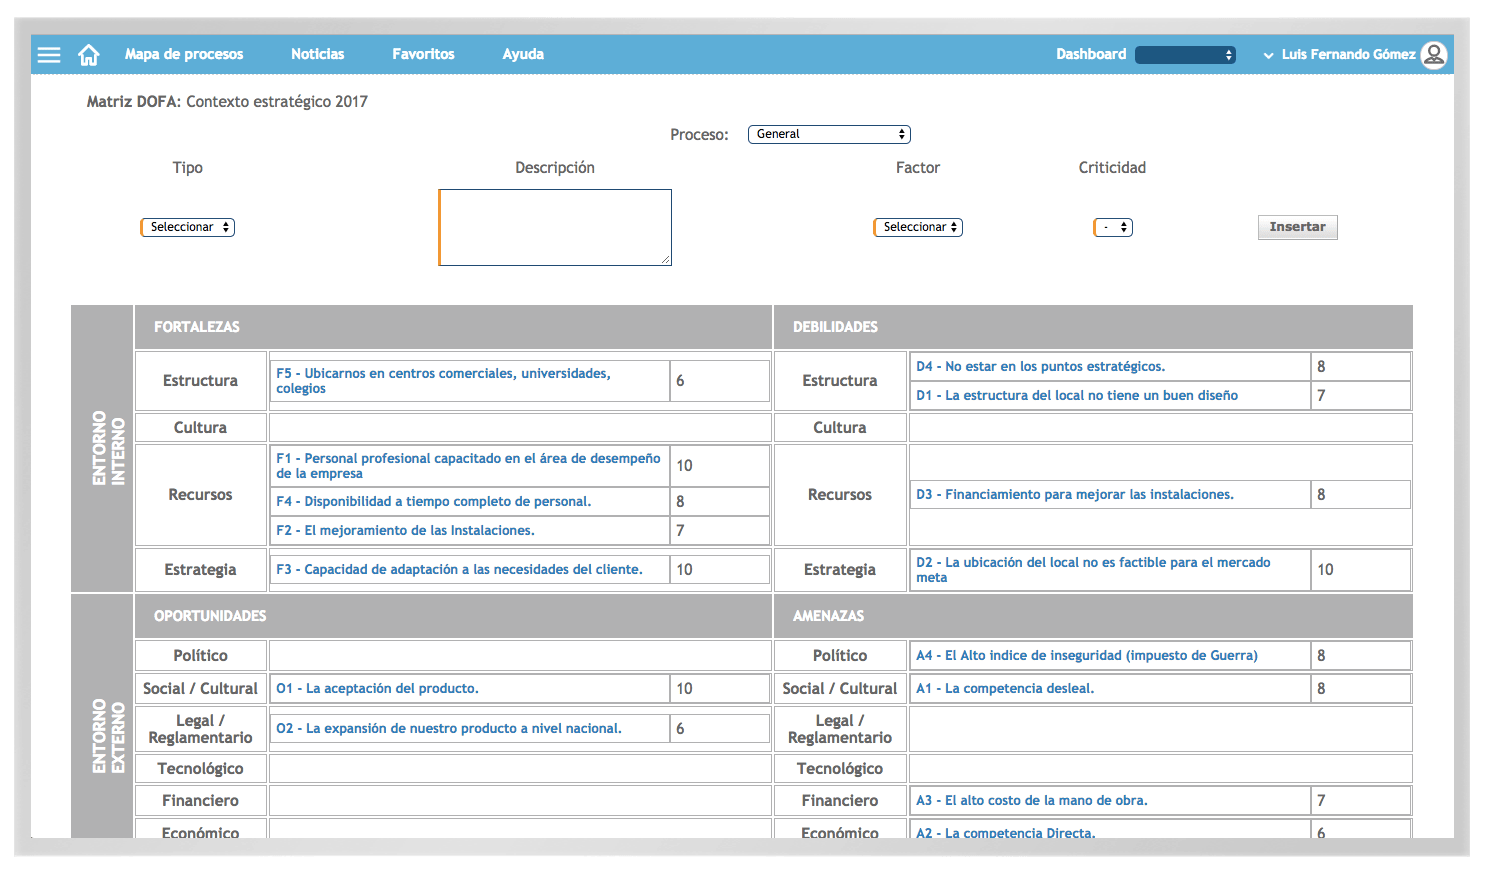Click criticidad value 6 in O2 row
The height and width of the screenshot is (872, 1485).
680,728
